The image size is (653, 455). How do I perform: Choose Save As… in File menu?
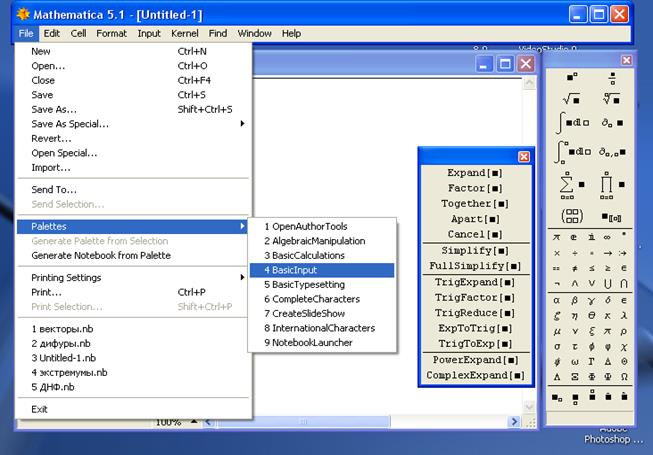coord(133,109)
